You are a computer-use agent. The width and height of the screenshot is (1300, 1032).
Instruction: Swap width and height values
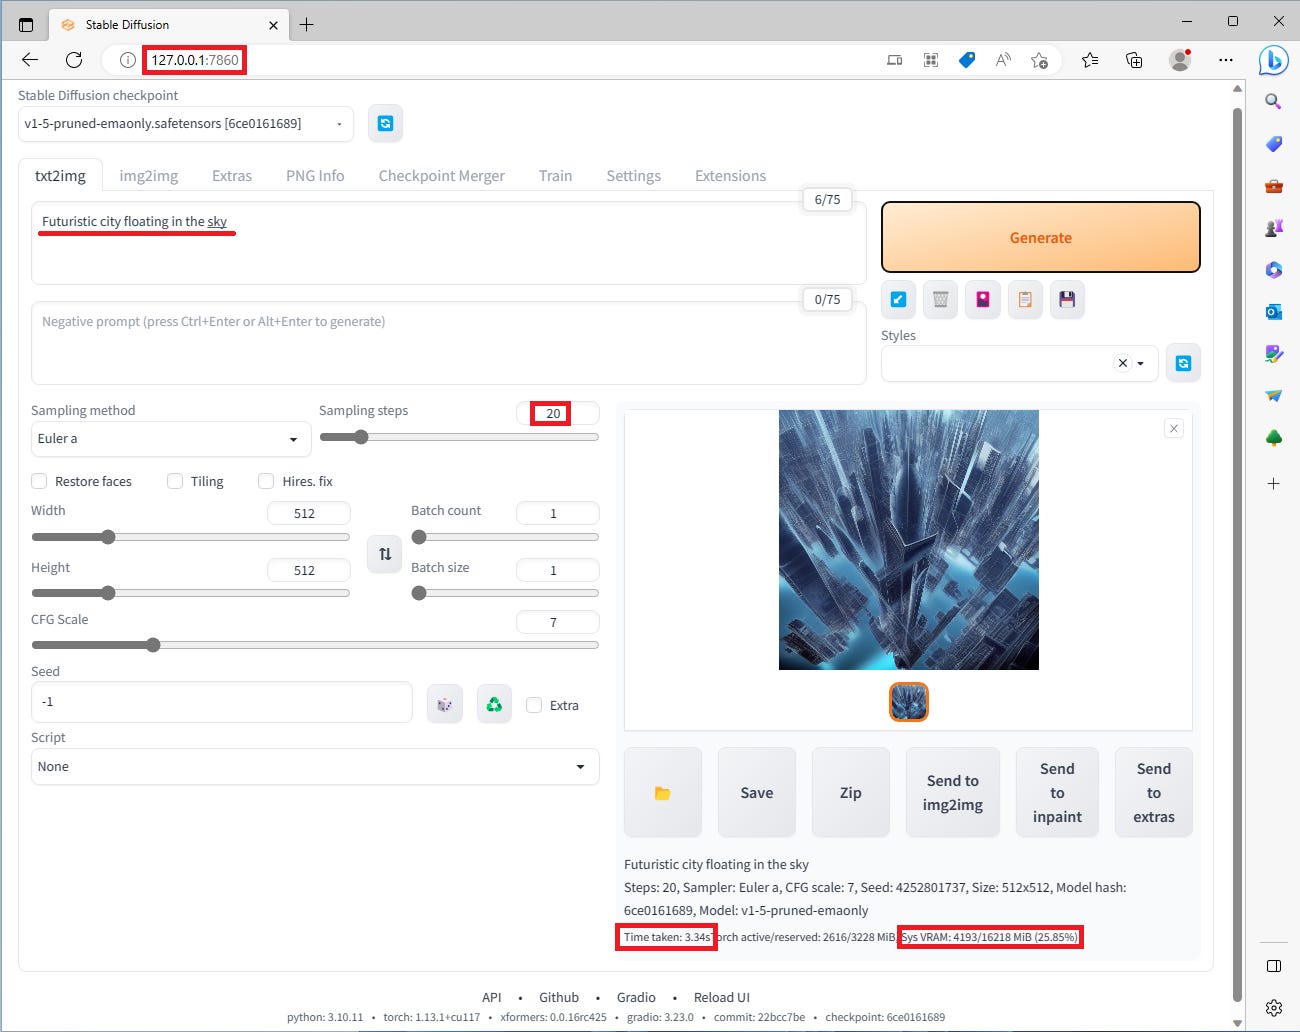[384, 554]
